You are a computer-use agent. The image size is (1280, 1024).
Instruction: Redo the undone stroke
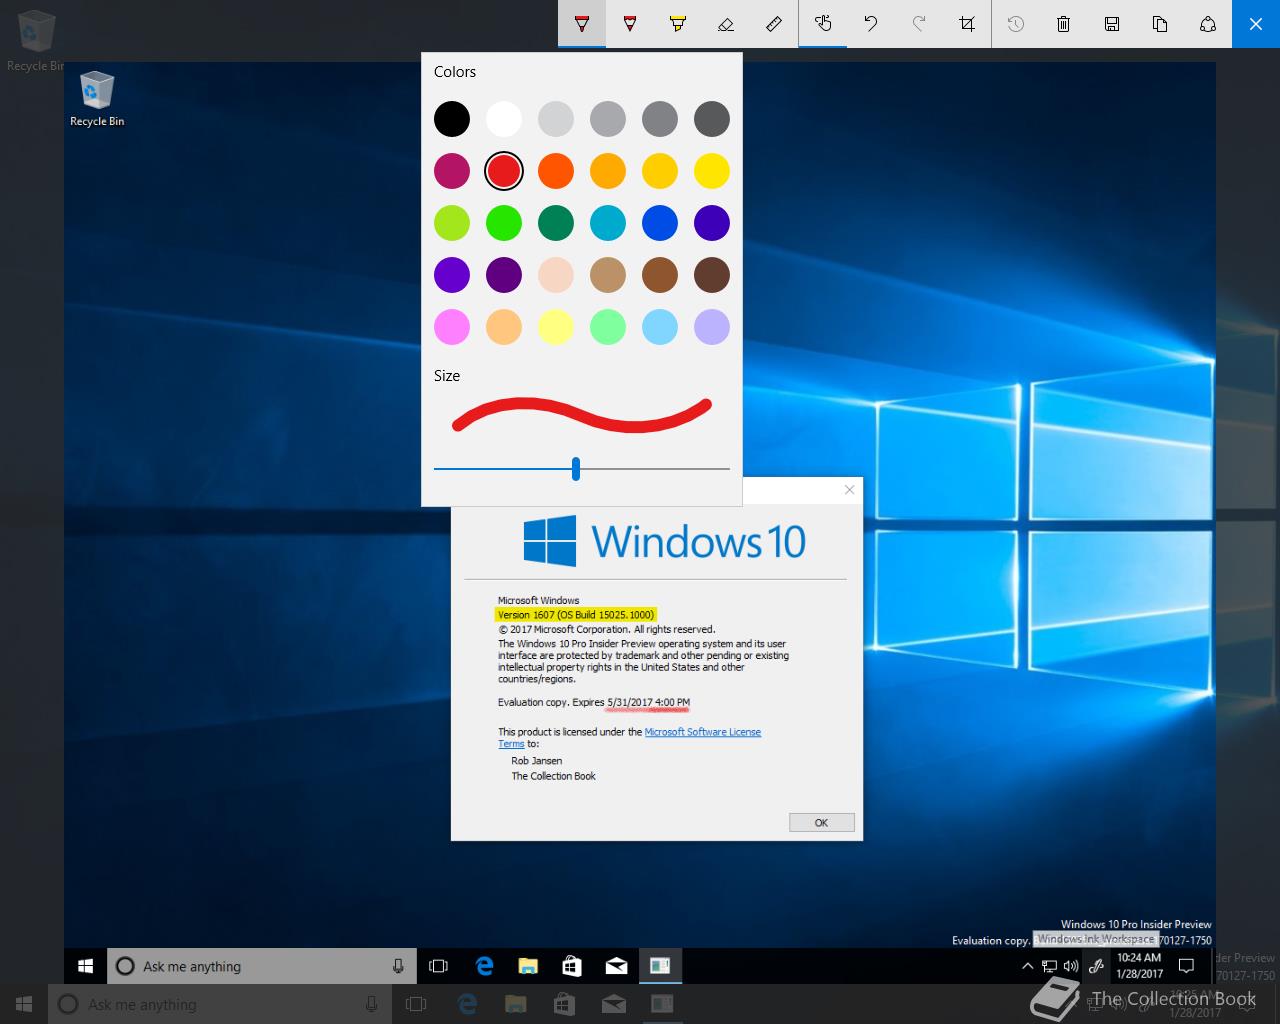(919, 24)
